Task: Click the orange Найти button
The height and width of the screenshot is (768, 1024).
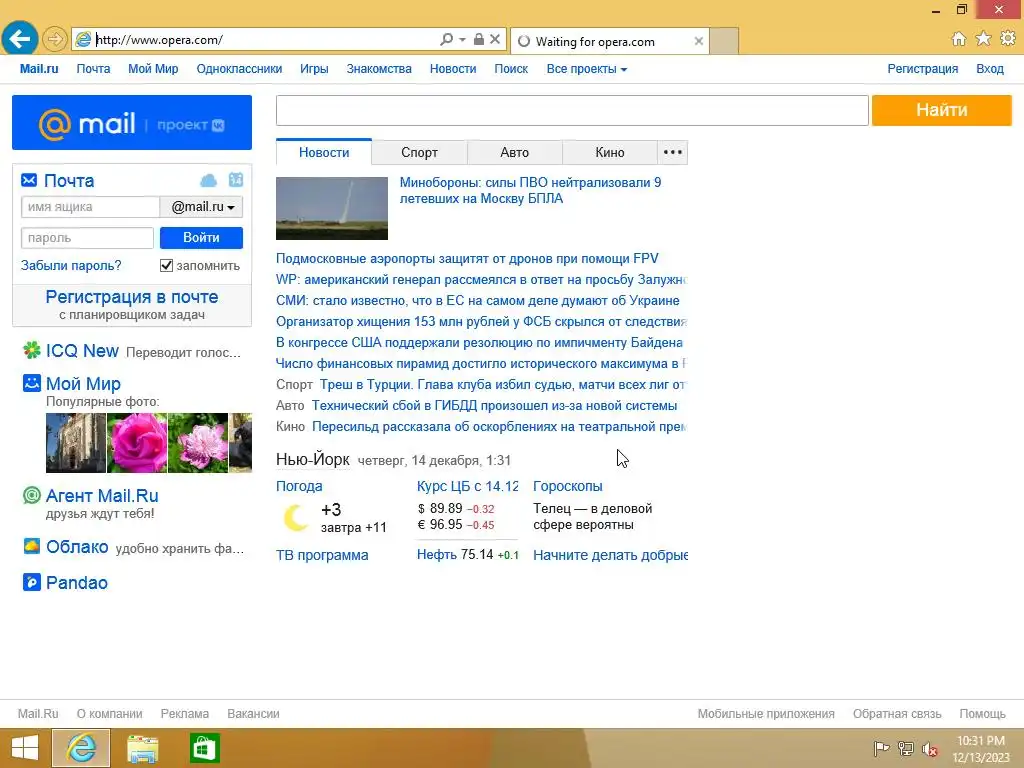Action: click(941, 110)
